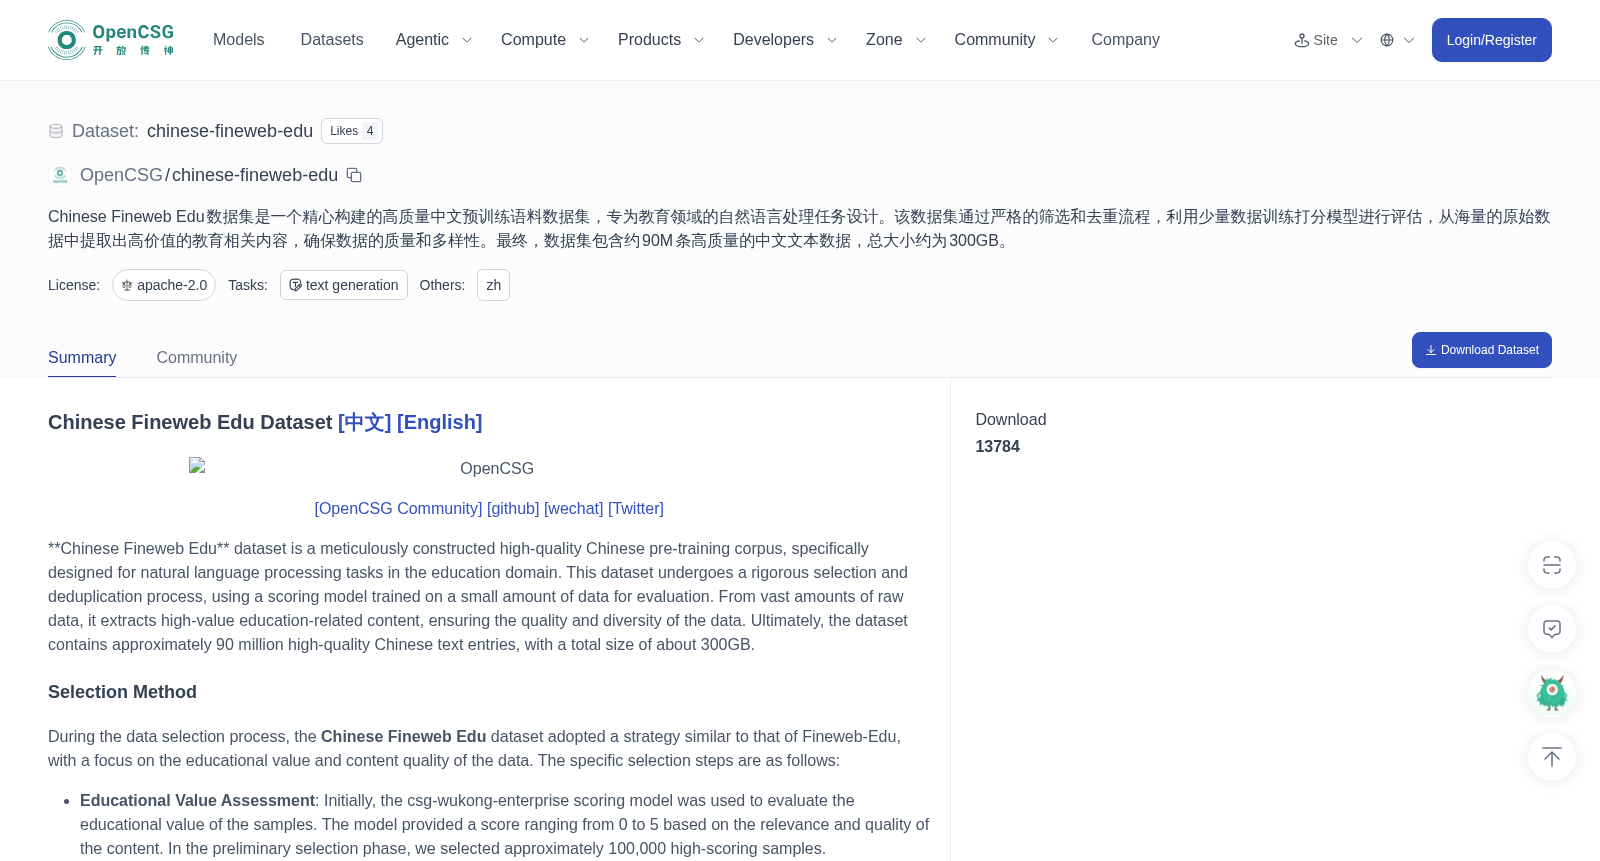Viewport: 1600px width, 861px height.
Task: Click the OpenCSG namespace link
Action: coord(121,175)
